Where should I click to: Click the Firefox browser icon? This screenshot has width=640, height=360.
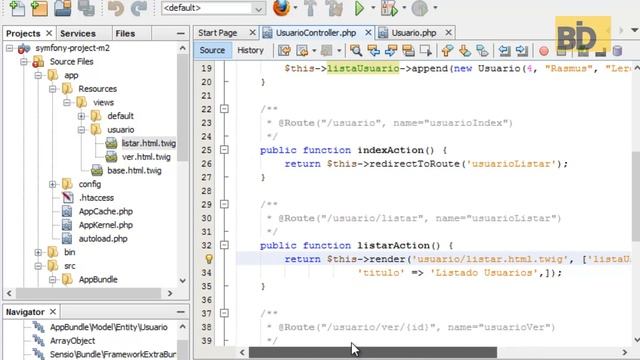point(281,8)
